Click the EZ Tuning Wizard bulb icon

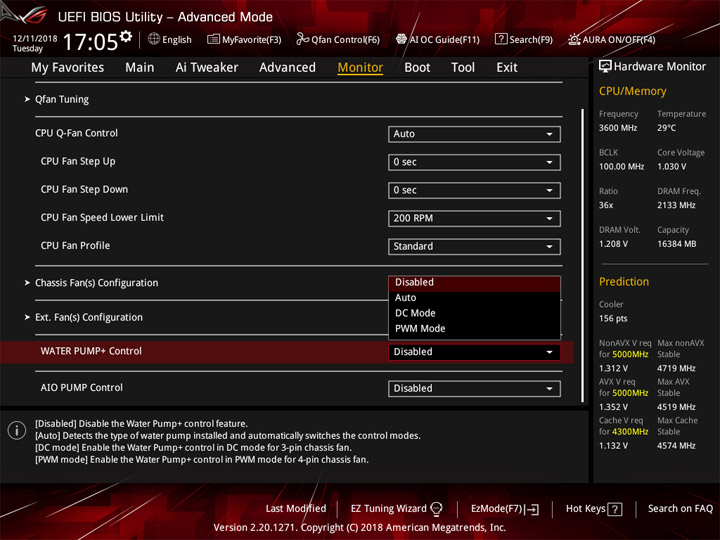coord(436,508)
